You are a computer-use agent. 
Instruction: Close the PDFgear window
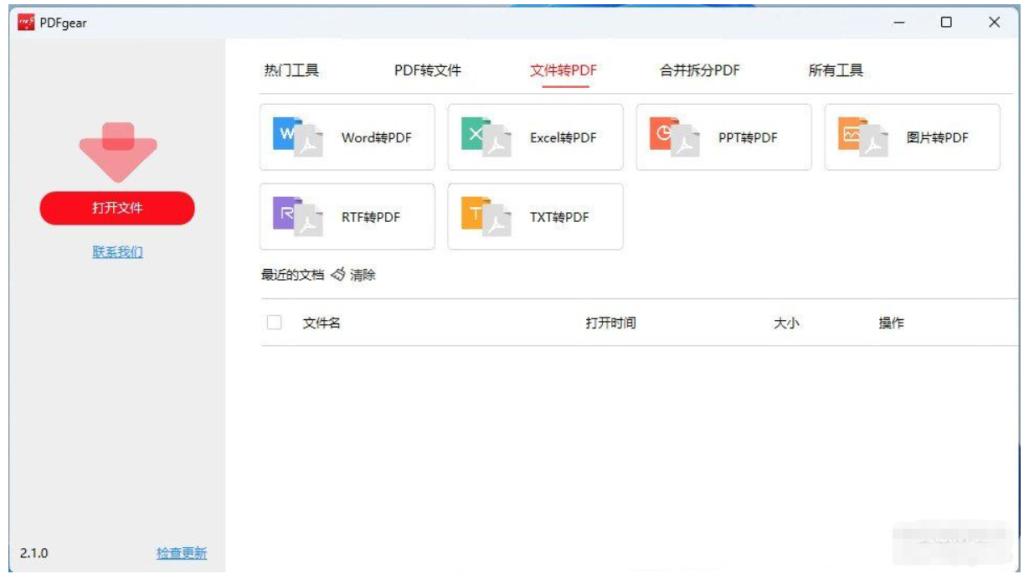click(x=994, y=22)
